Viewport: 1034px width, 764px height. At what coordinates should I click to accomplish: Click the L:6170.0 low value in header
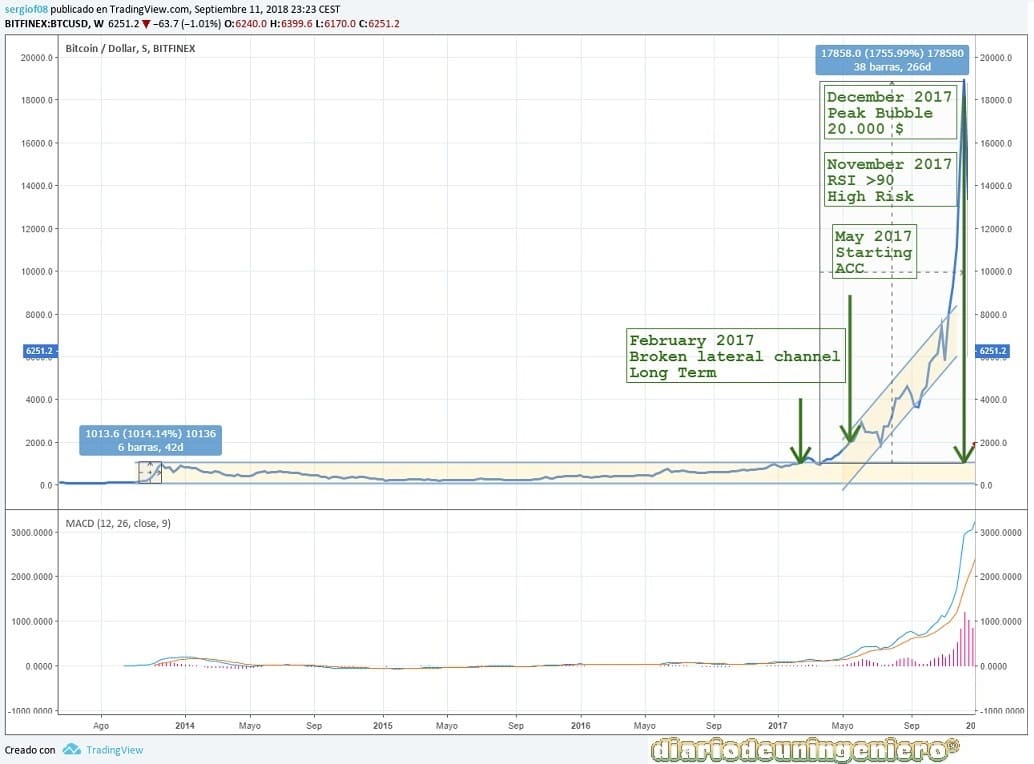pos(336,24)
